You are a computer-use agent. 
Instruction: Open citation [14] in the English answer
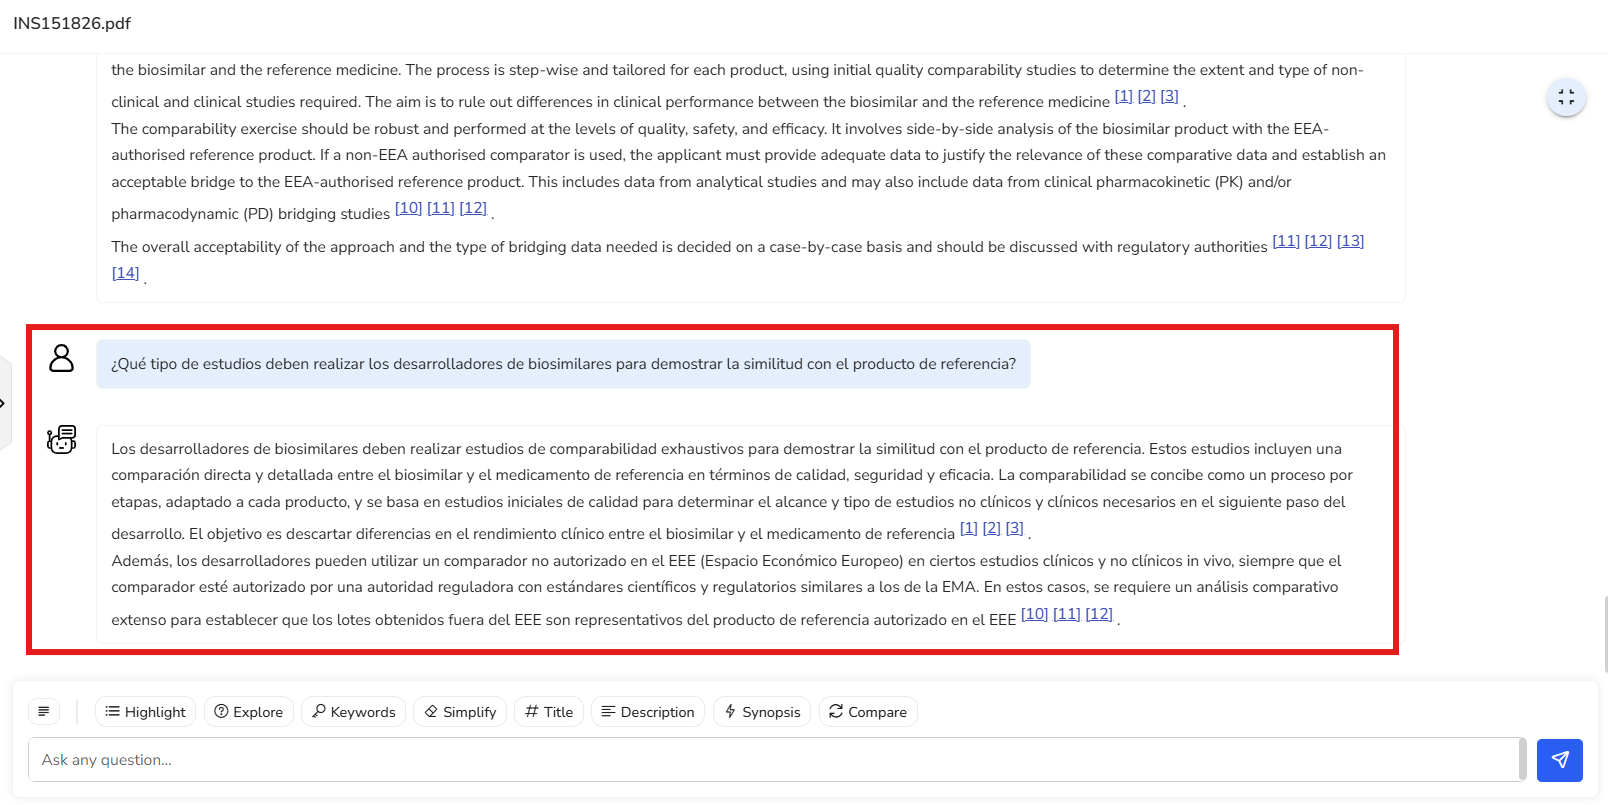pyautogui.click(x=125, y=273)
